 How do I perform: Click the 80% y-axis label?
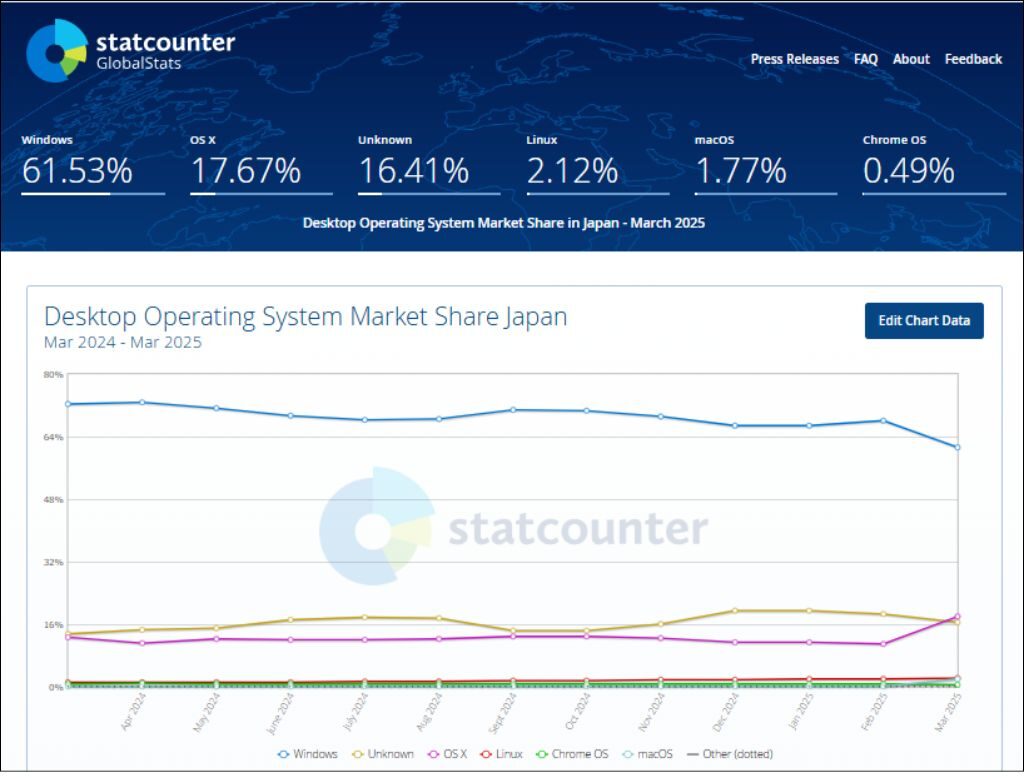pyautogui.click(x=54, y=374)
